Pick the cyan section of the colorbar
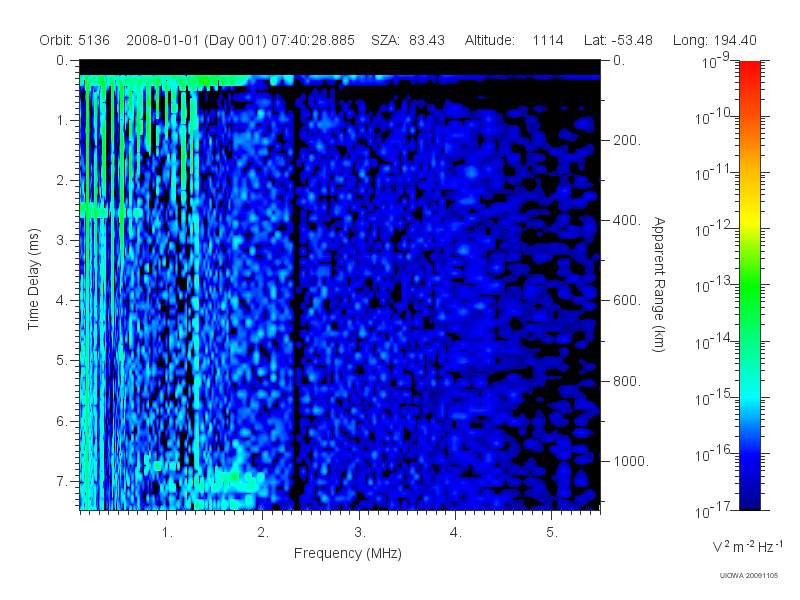Screen dimensions: 800x600 (x=750, y=395)
